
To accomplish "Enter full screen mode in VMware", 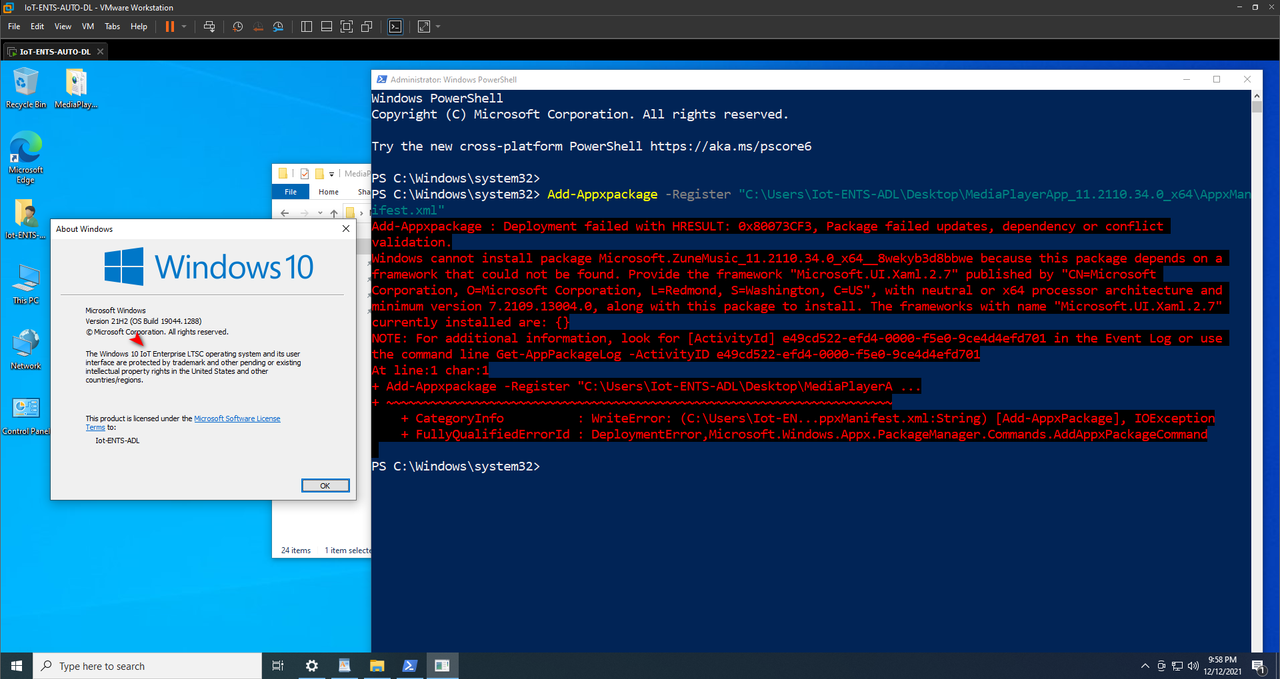I will (x=346, y=26).
